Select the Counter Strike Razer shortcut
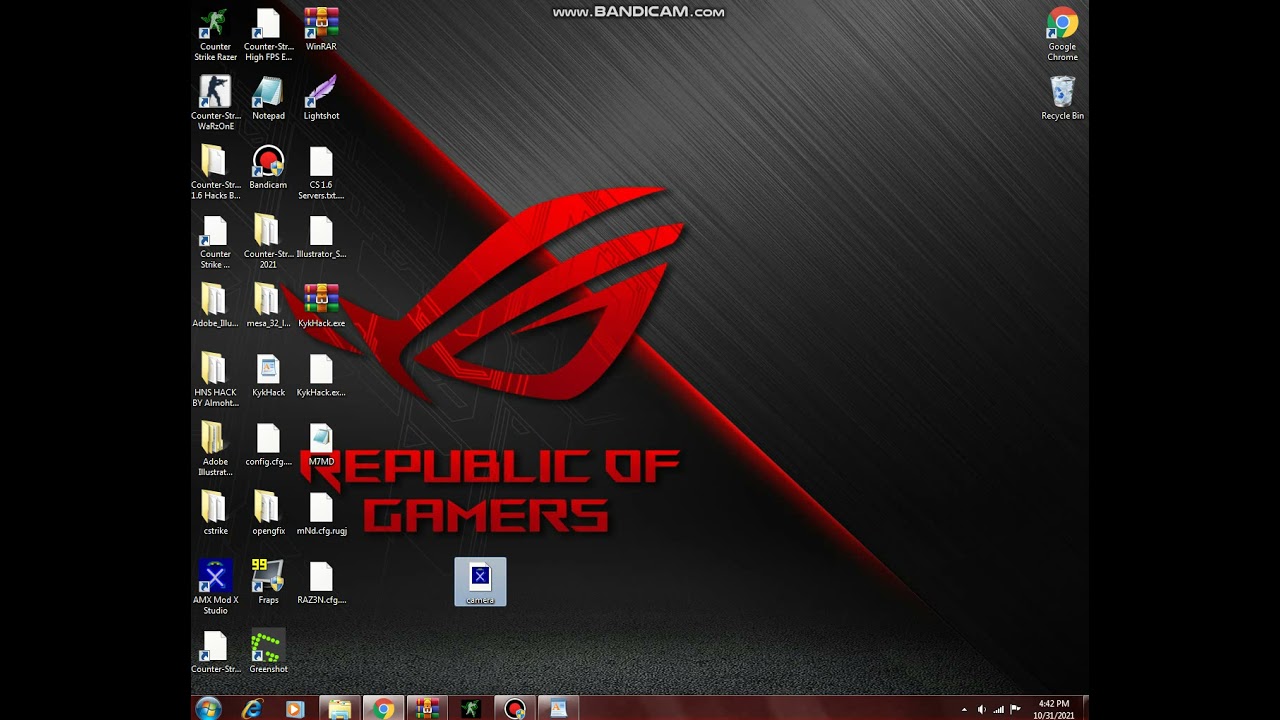The width and height of the screenshot is (1280, 720). tap(215, 34)
